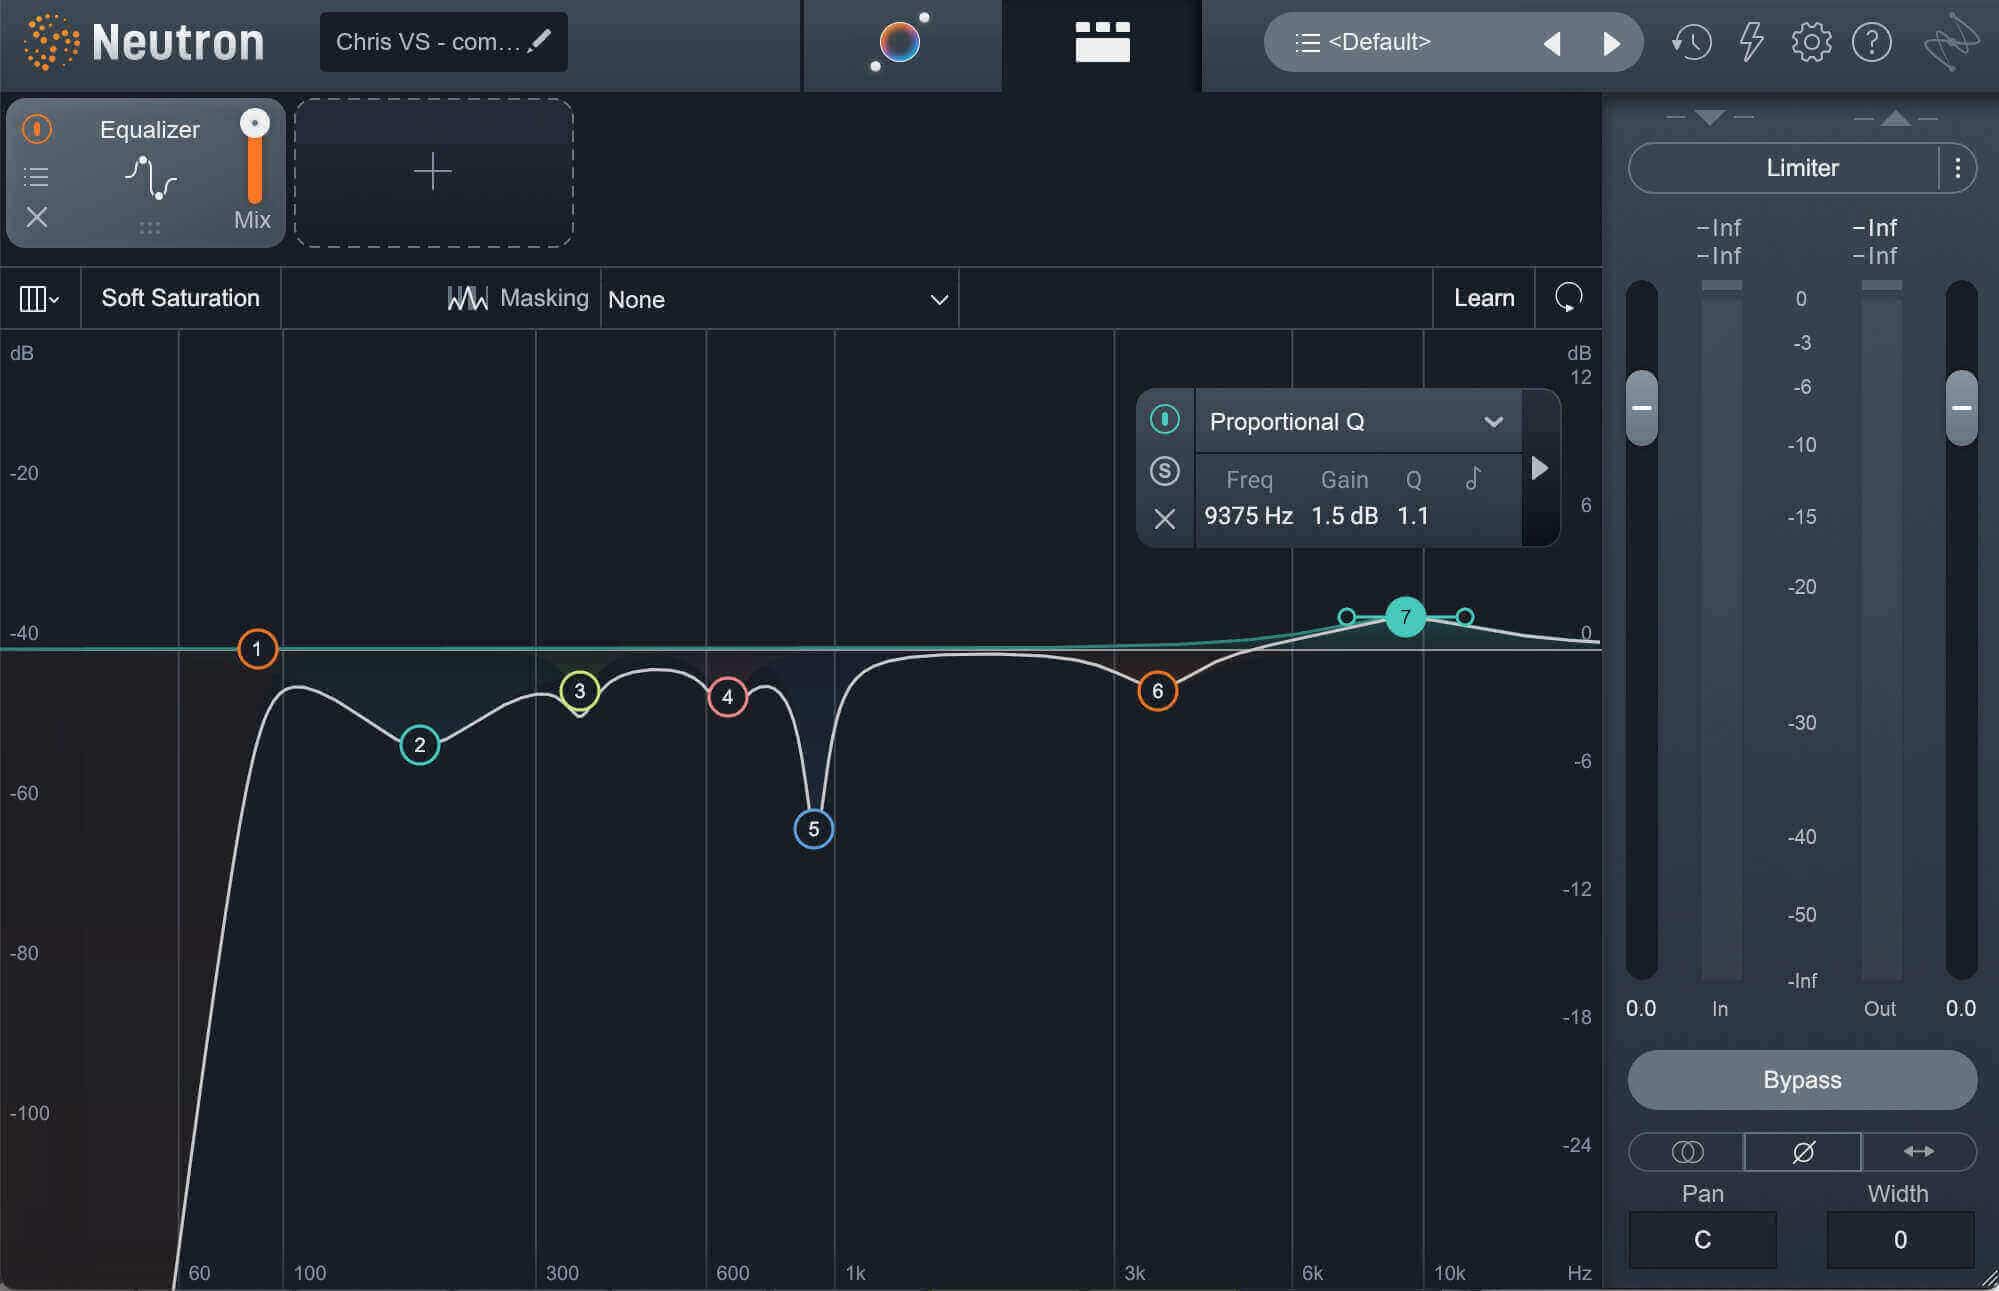1999x1291 pixels.
Task: Click the Equalizer module title
Action: coord(150,130)
